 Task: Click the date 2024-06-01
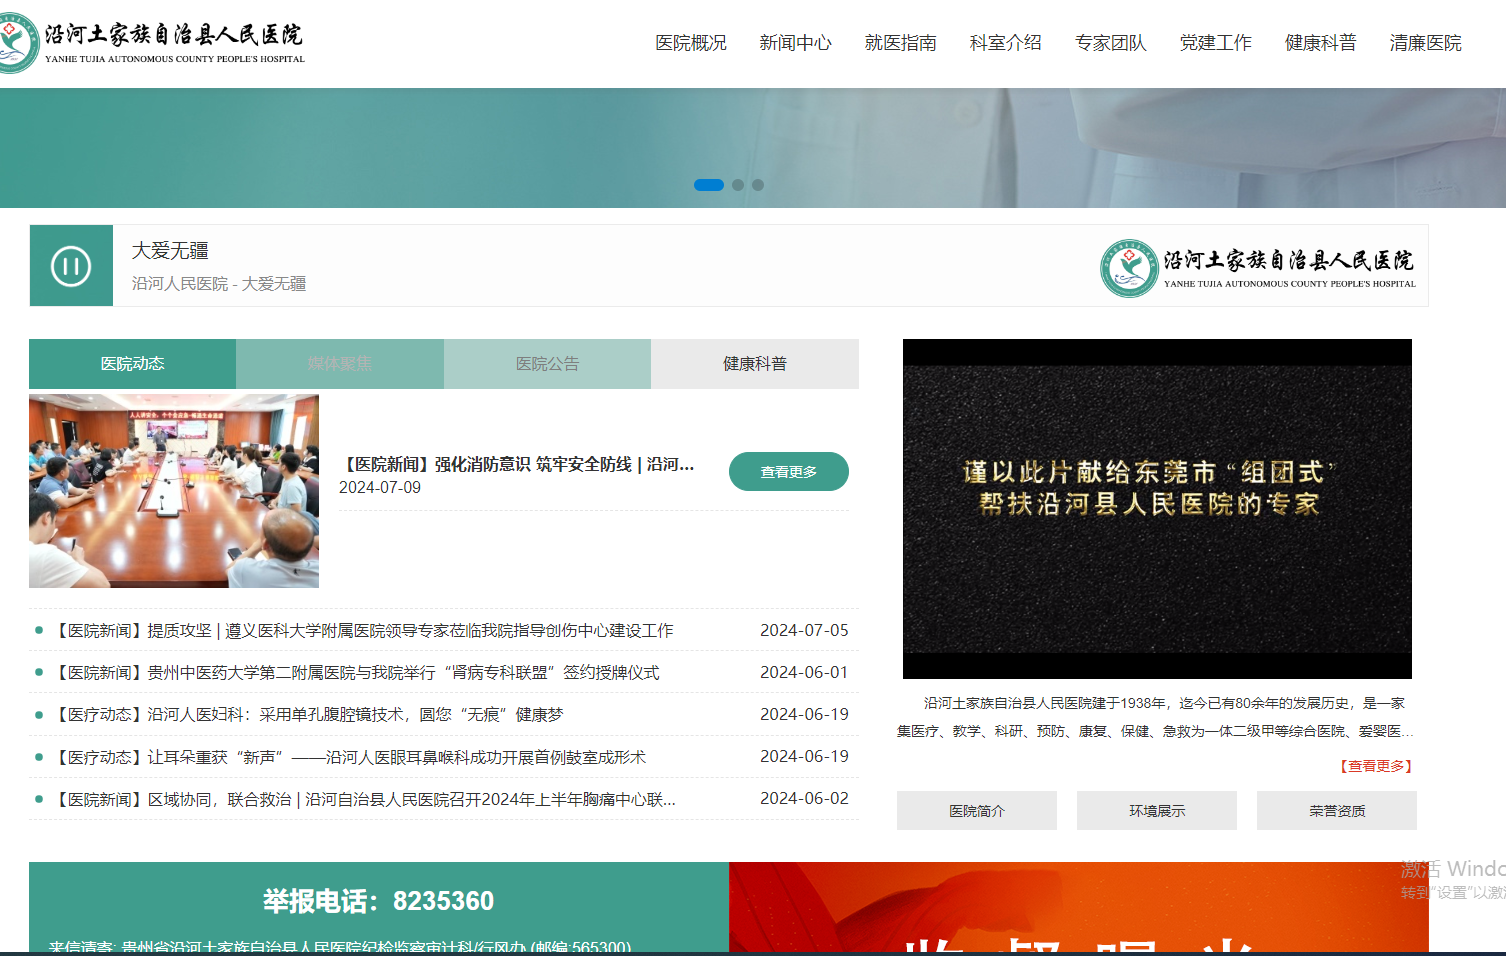tap(804, 673)
